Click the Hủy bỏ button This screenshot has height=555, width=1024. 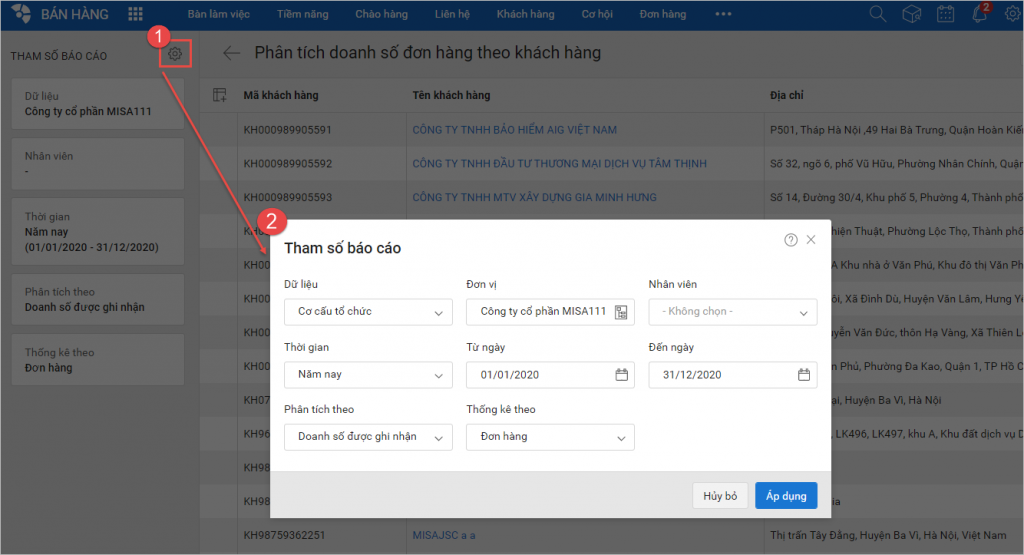pyautogui.click(x=720, y=496)
